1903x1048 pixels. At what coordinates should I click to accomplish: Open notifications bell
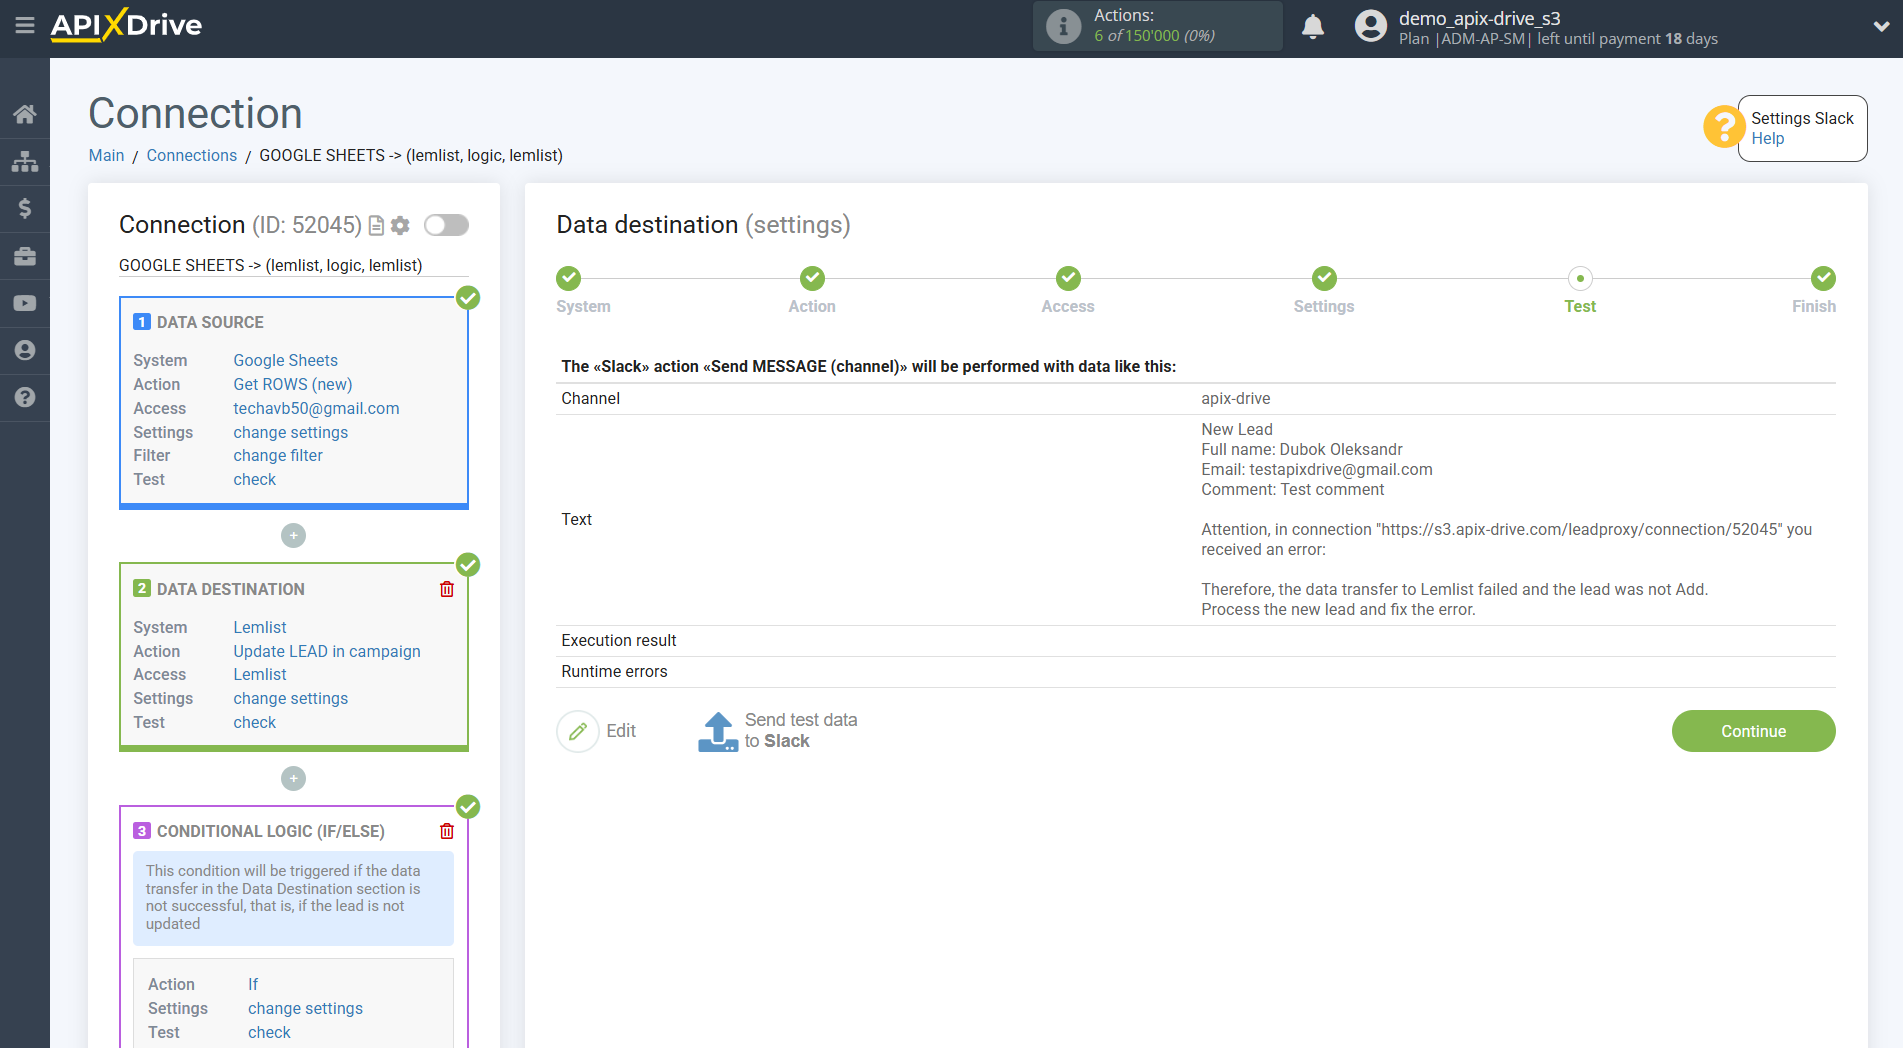(x=1313, y=26)
